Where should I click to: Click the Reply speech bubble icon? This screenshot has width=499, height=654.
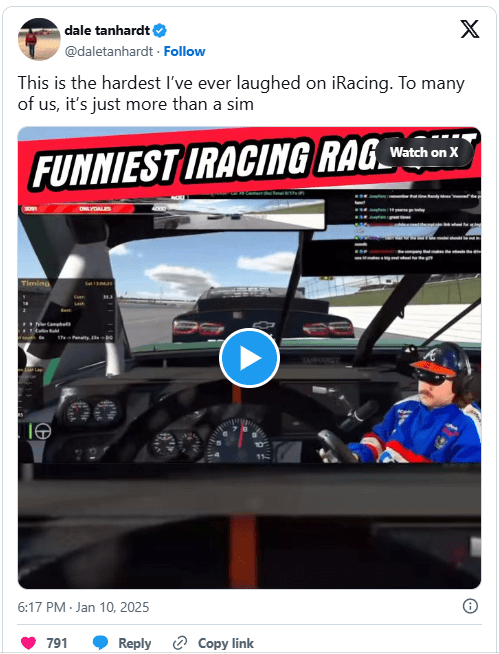coord(100,643)
